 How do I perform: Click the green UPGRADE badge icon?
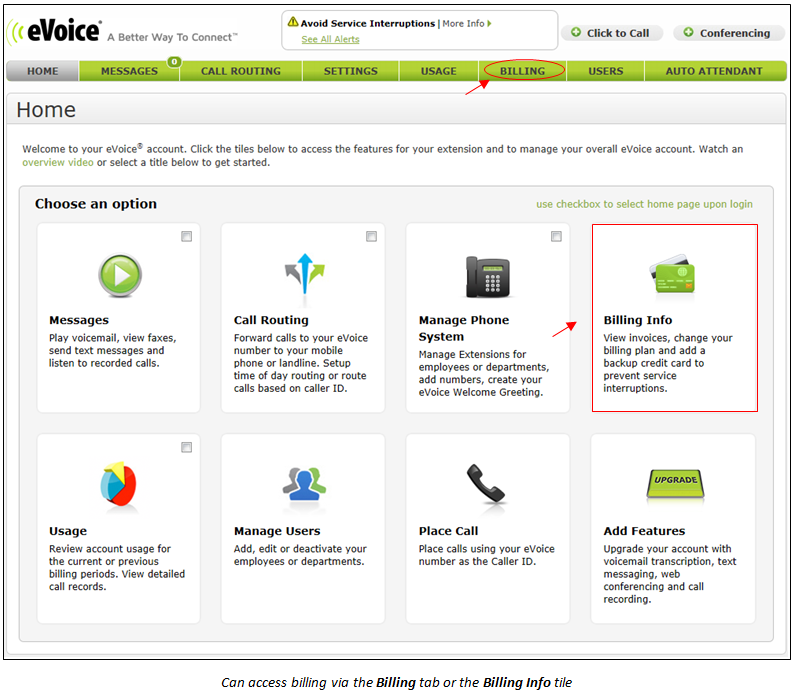pyautogui.click(x=675, y=483)
